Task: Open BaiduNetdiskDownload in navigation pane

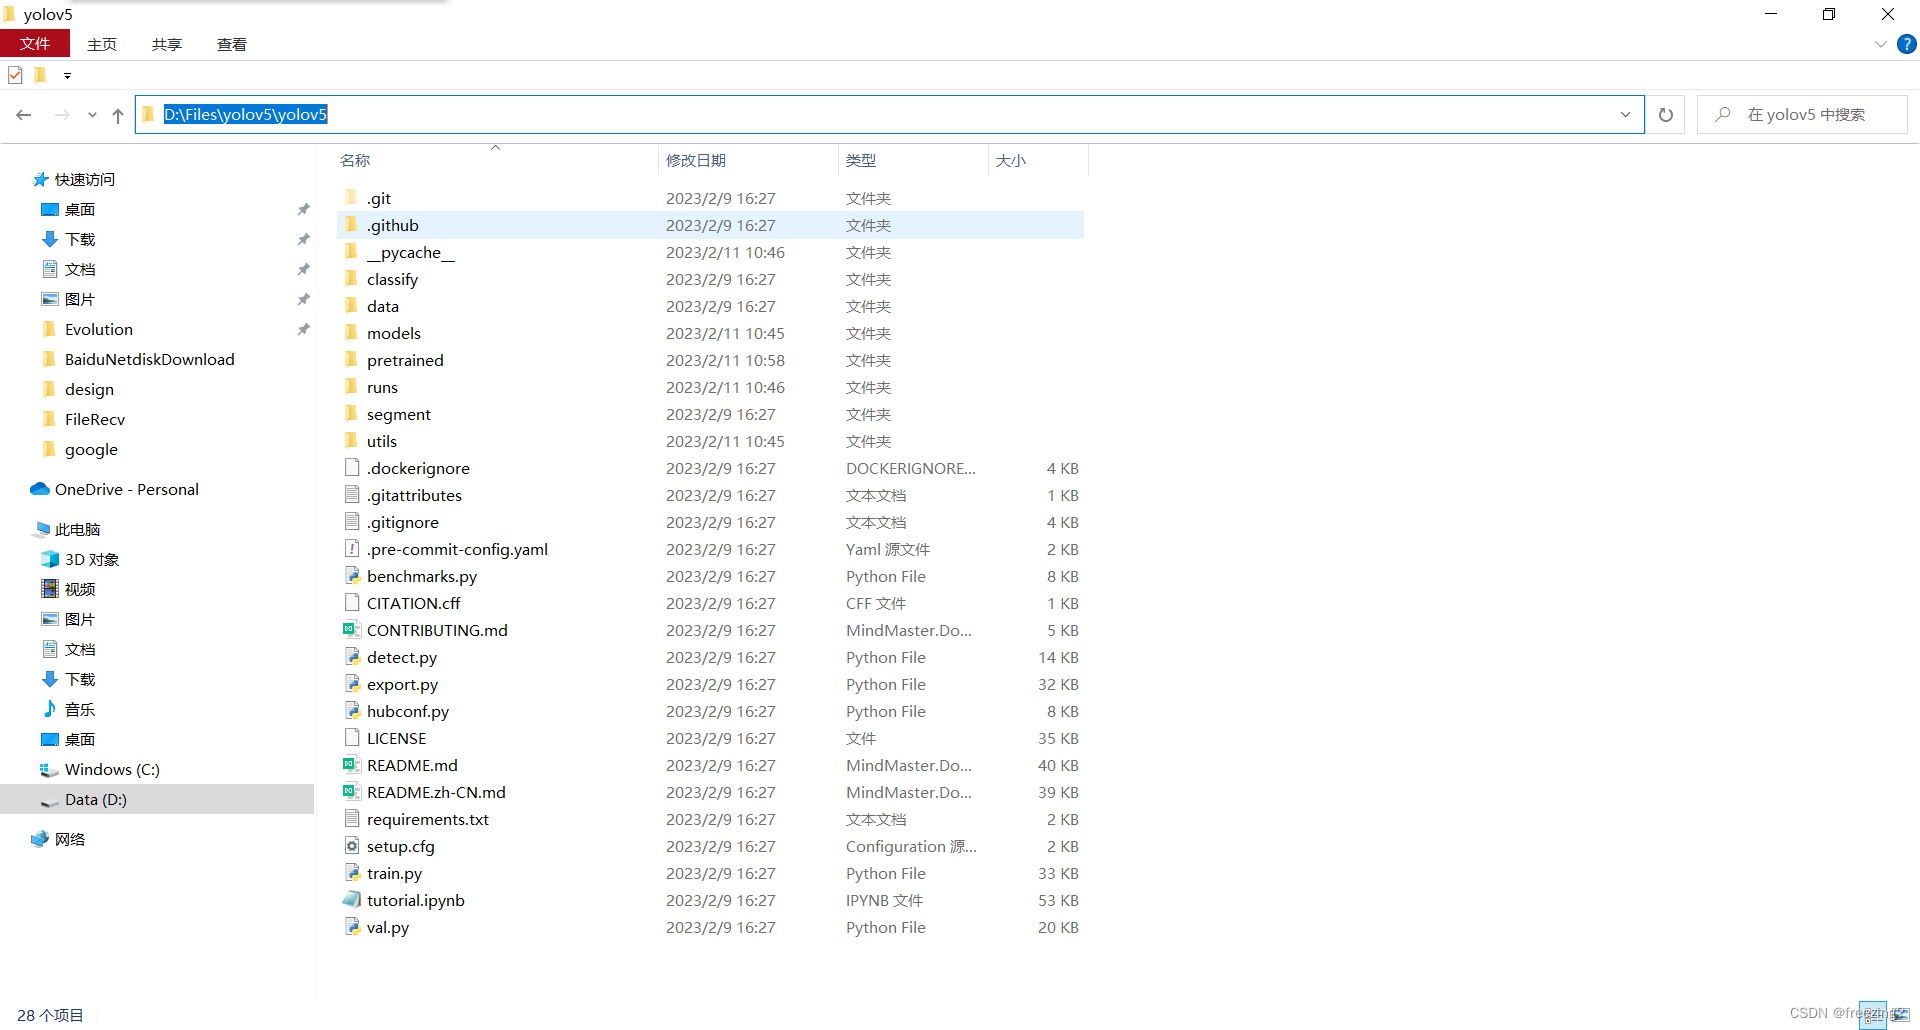Action: [149, 360]
